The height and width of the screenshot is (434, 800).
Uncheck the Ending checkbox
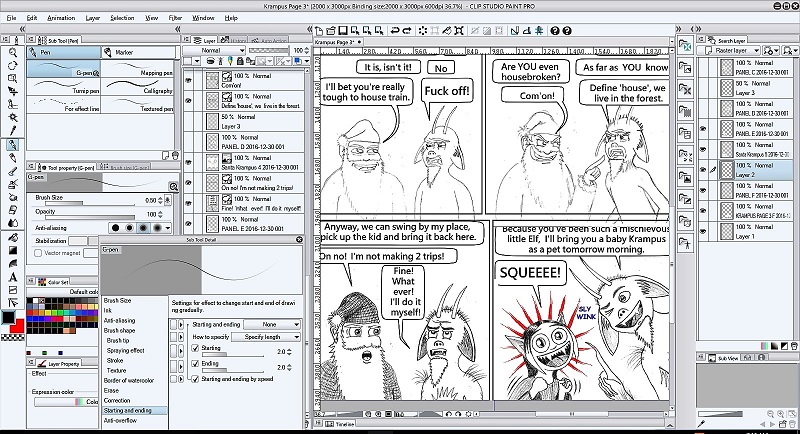click(195, 364)
